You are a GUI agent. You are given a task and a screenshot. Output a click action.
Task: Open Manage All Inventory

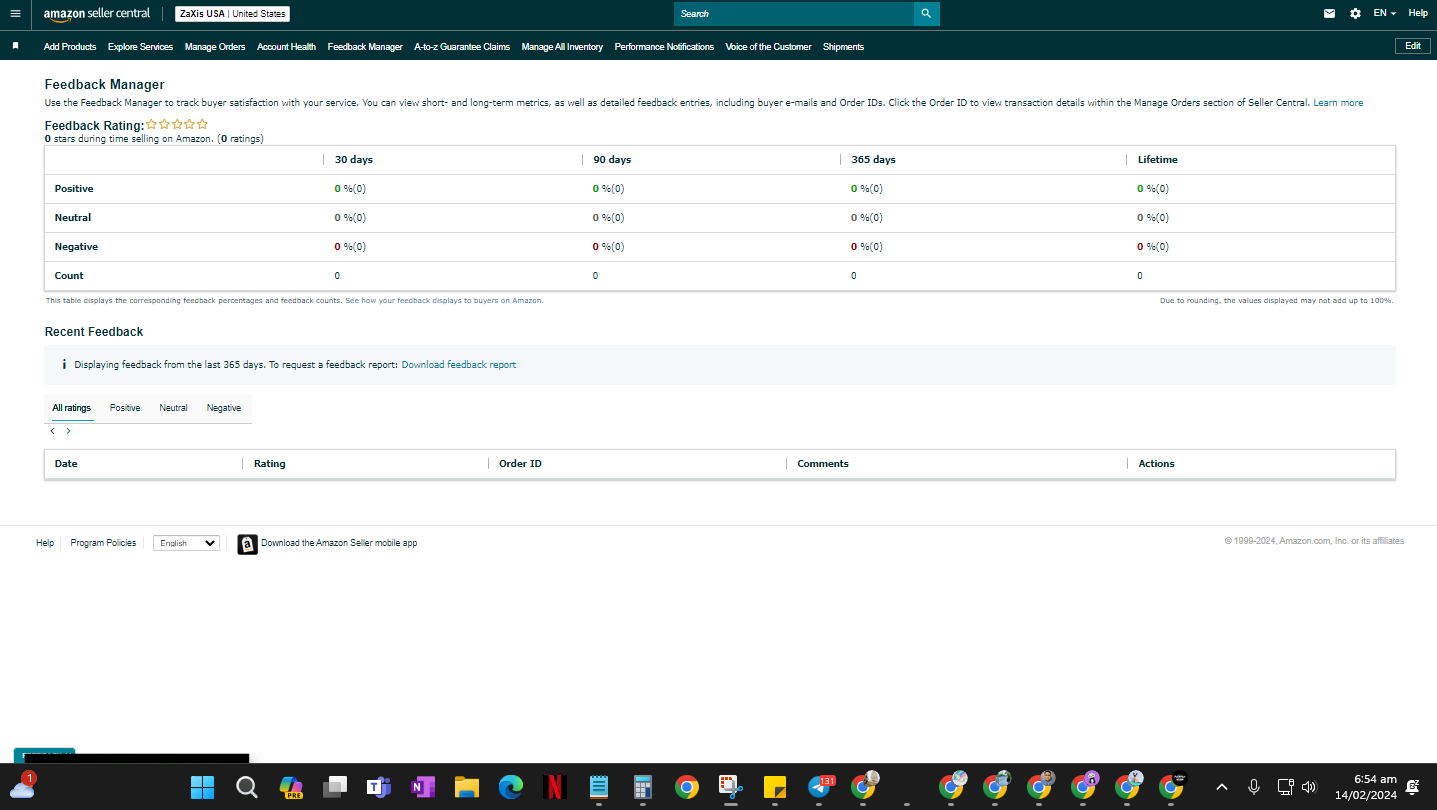pyautogui.click(x=562, y=47)
